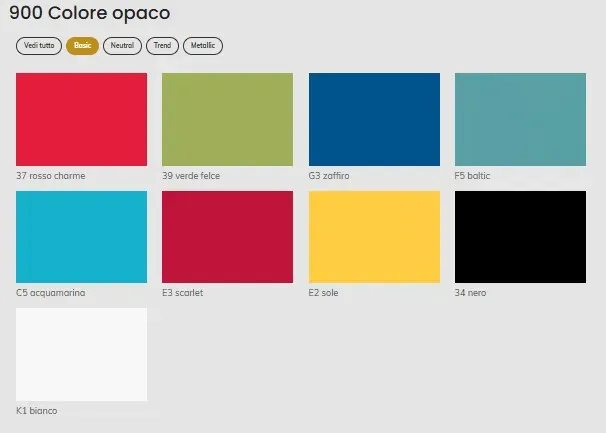Viewport: 606px width, 433px height.
Task: Select the E2 sole yellow swatch
Action: 374,237
